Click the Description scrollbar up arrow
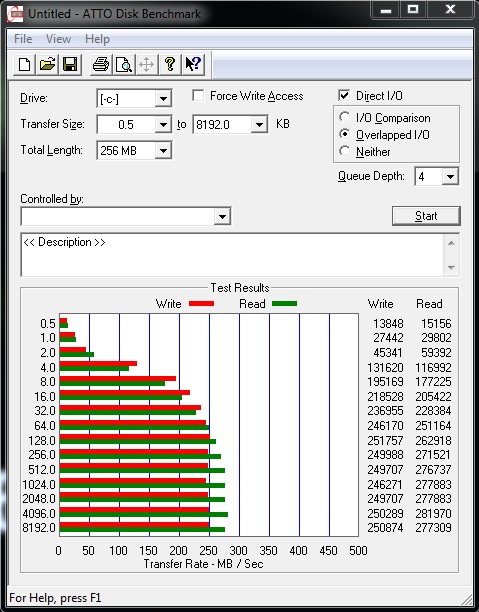This screenshot has height=612, width=479. point(451,244)
